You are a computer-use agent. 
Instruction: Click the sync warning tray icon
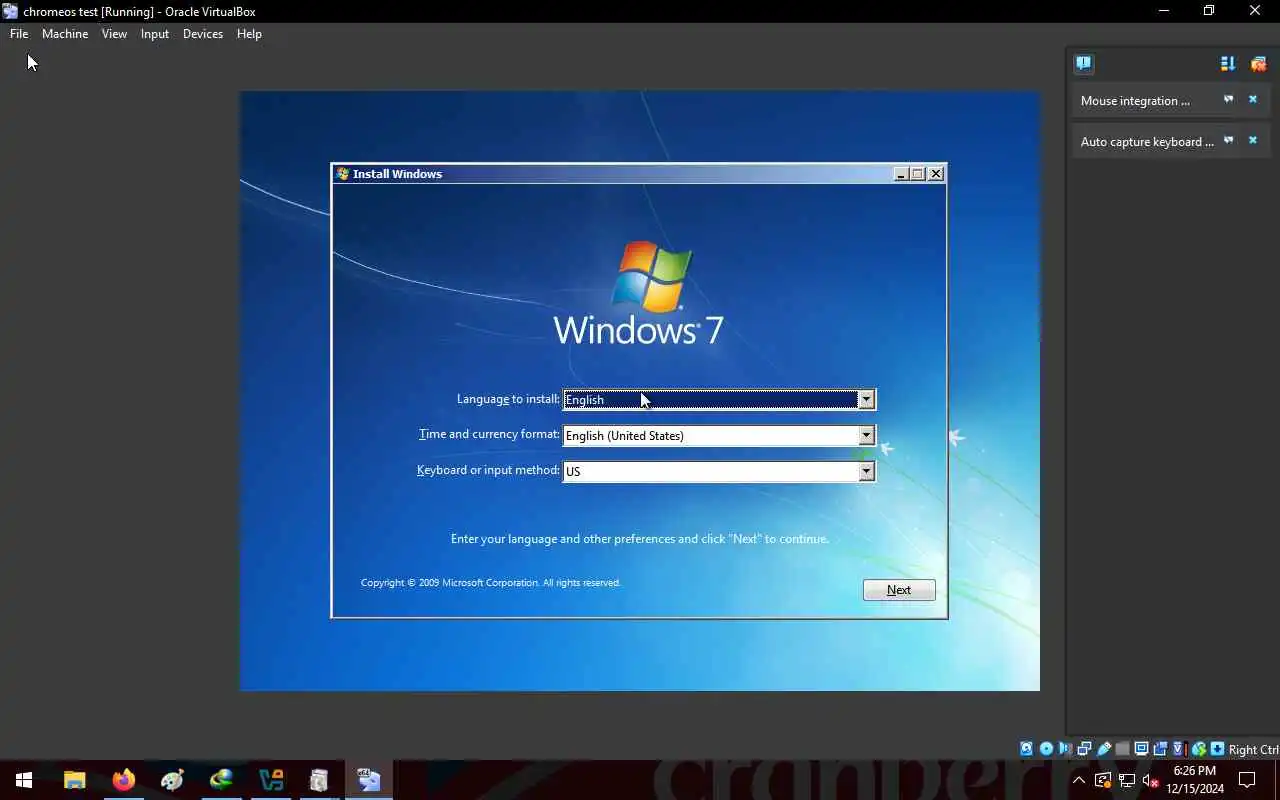coord(1102,780)
